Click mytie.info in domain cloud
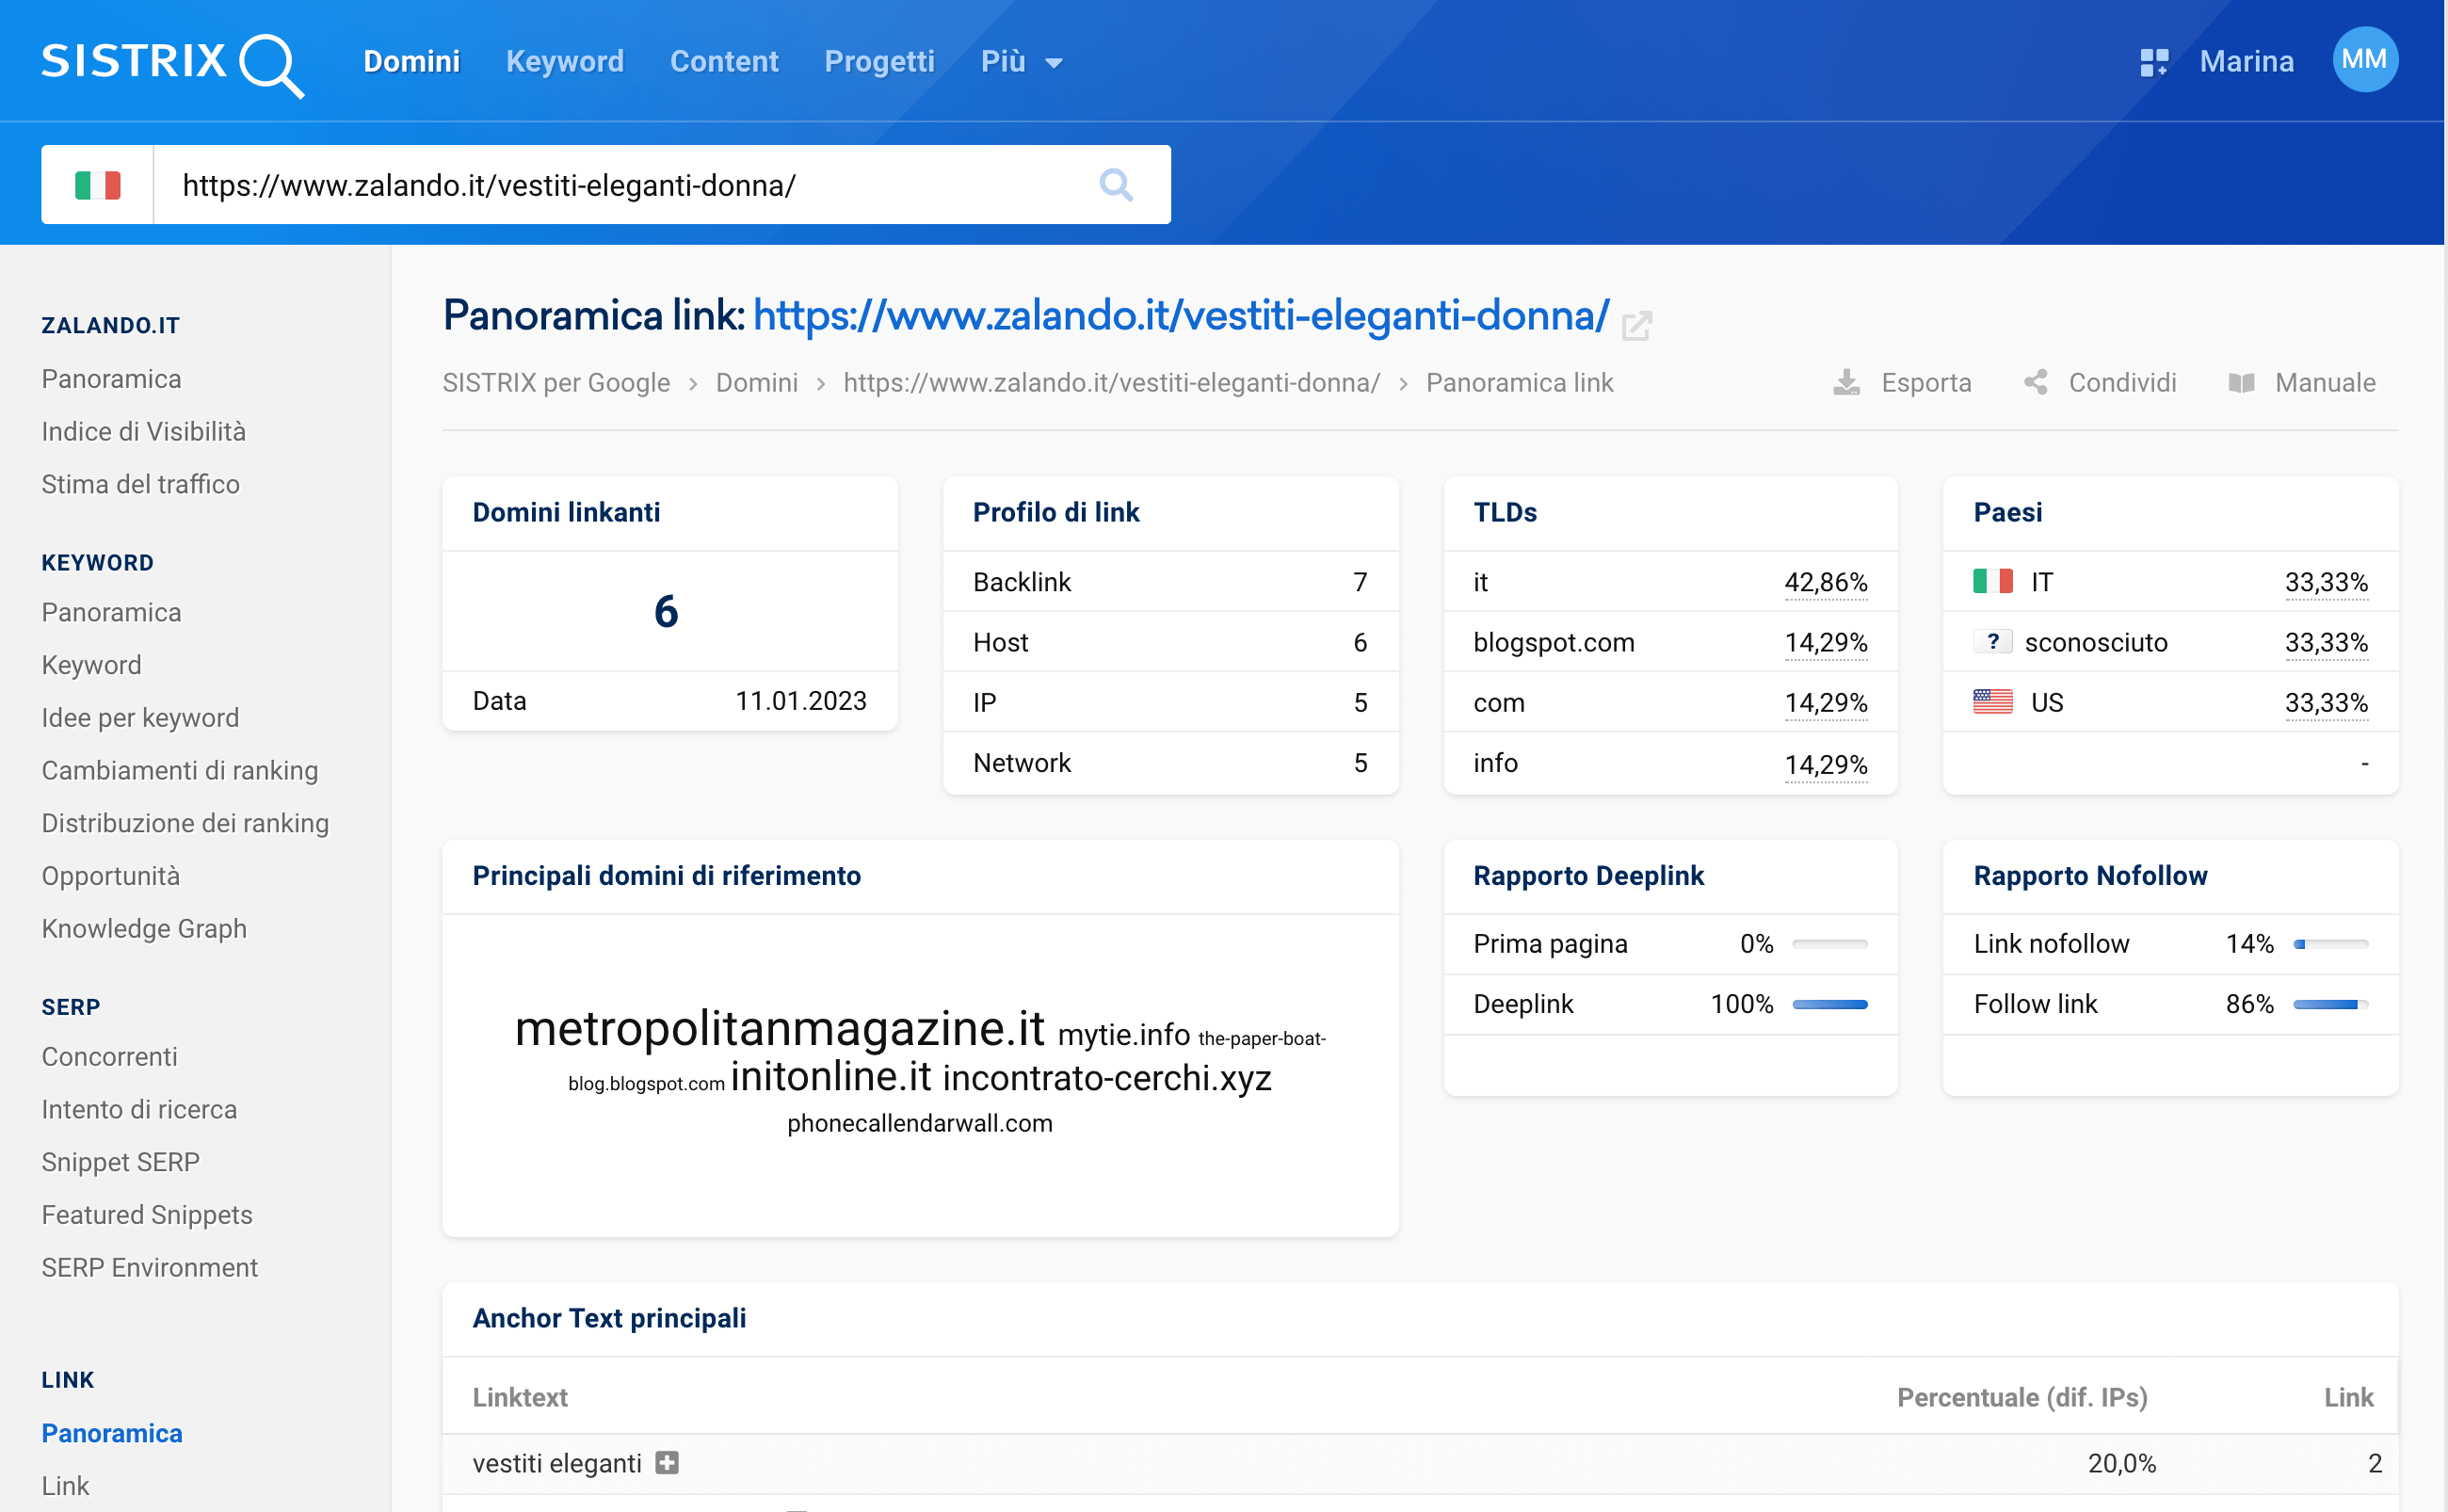The height and width of the screenshot is (1512, 2448). pos(1124,1034)
